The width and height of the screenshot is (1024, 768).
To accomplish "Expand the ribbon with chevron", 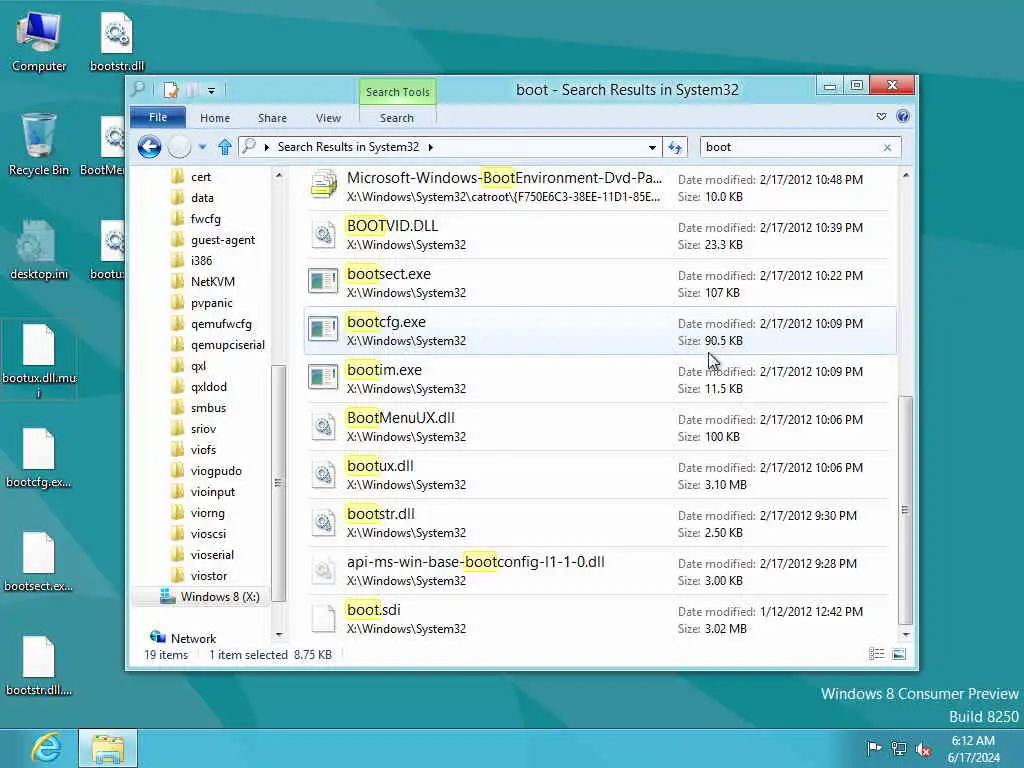I will point(881,117).
